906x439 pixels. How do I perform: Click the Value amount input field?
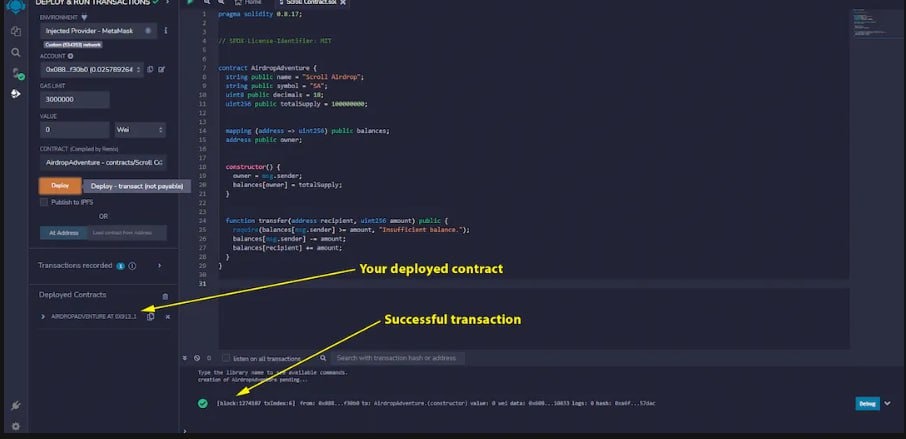coord(75,130)
